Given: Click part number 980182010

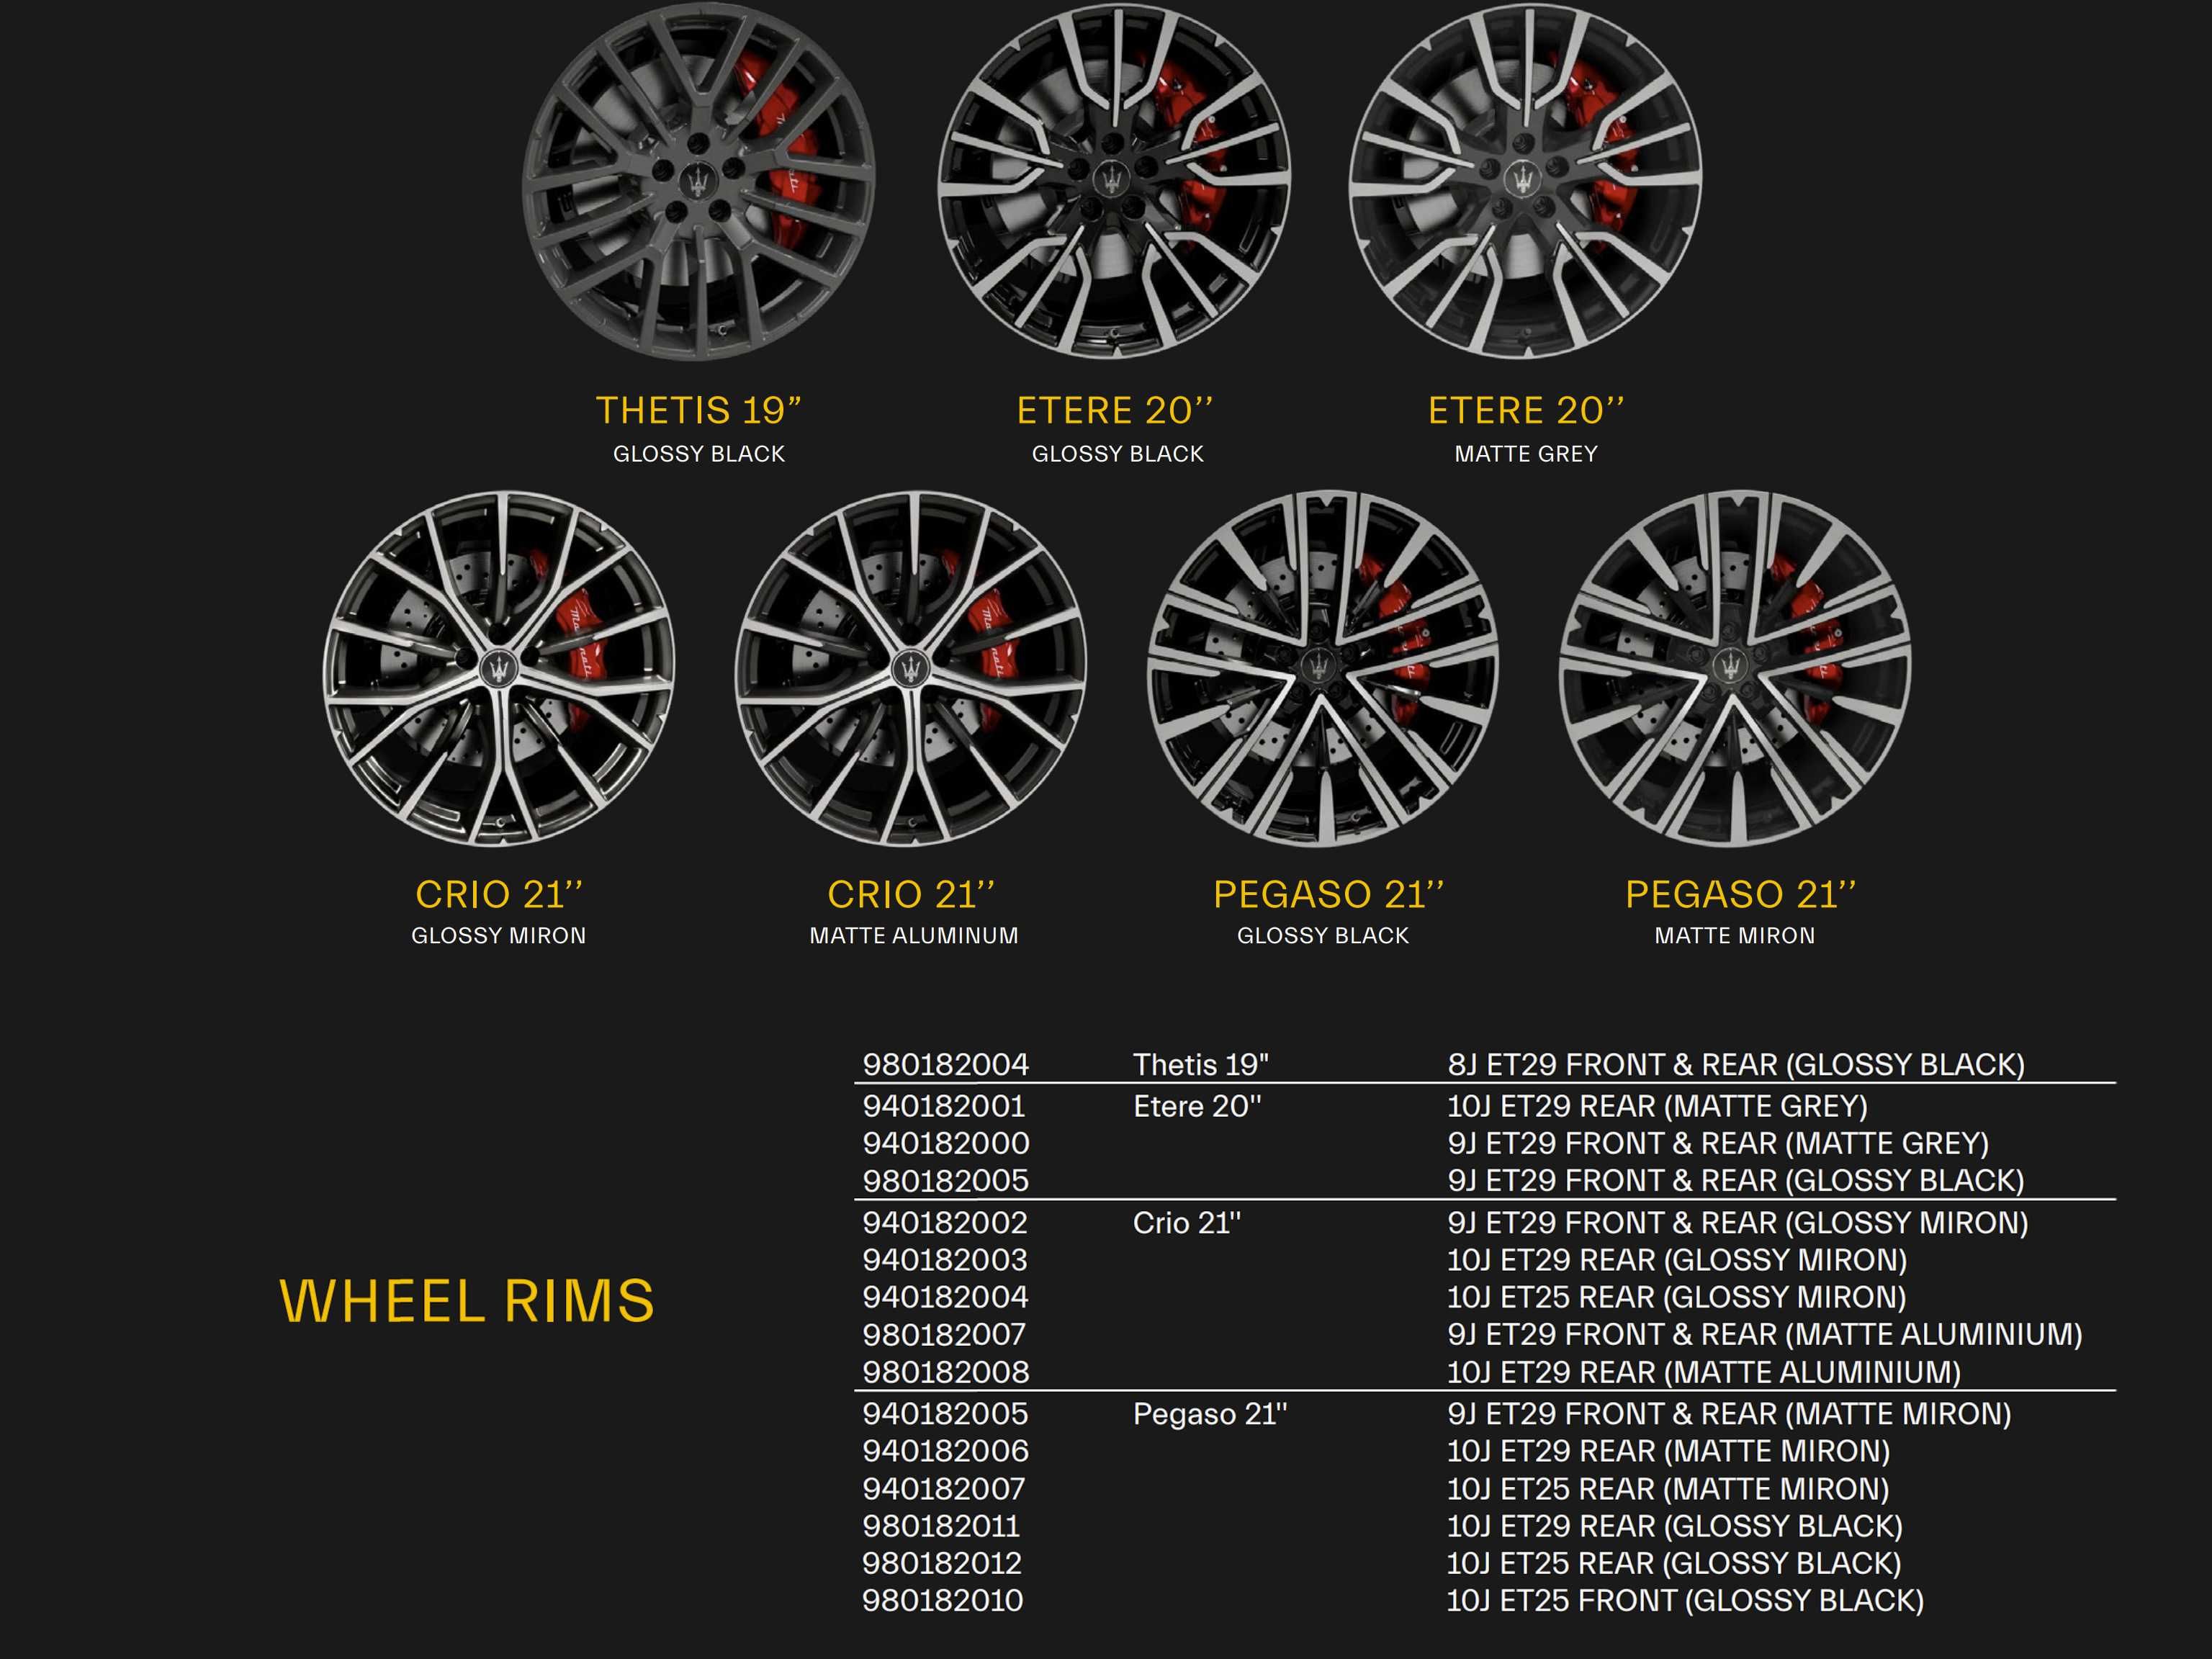Looking at the screenshot, I should pyautogui.click(x=943, y=1600).
